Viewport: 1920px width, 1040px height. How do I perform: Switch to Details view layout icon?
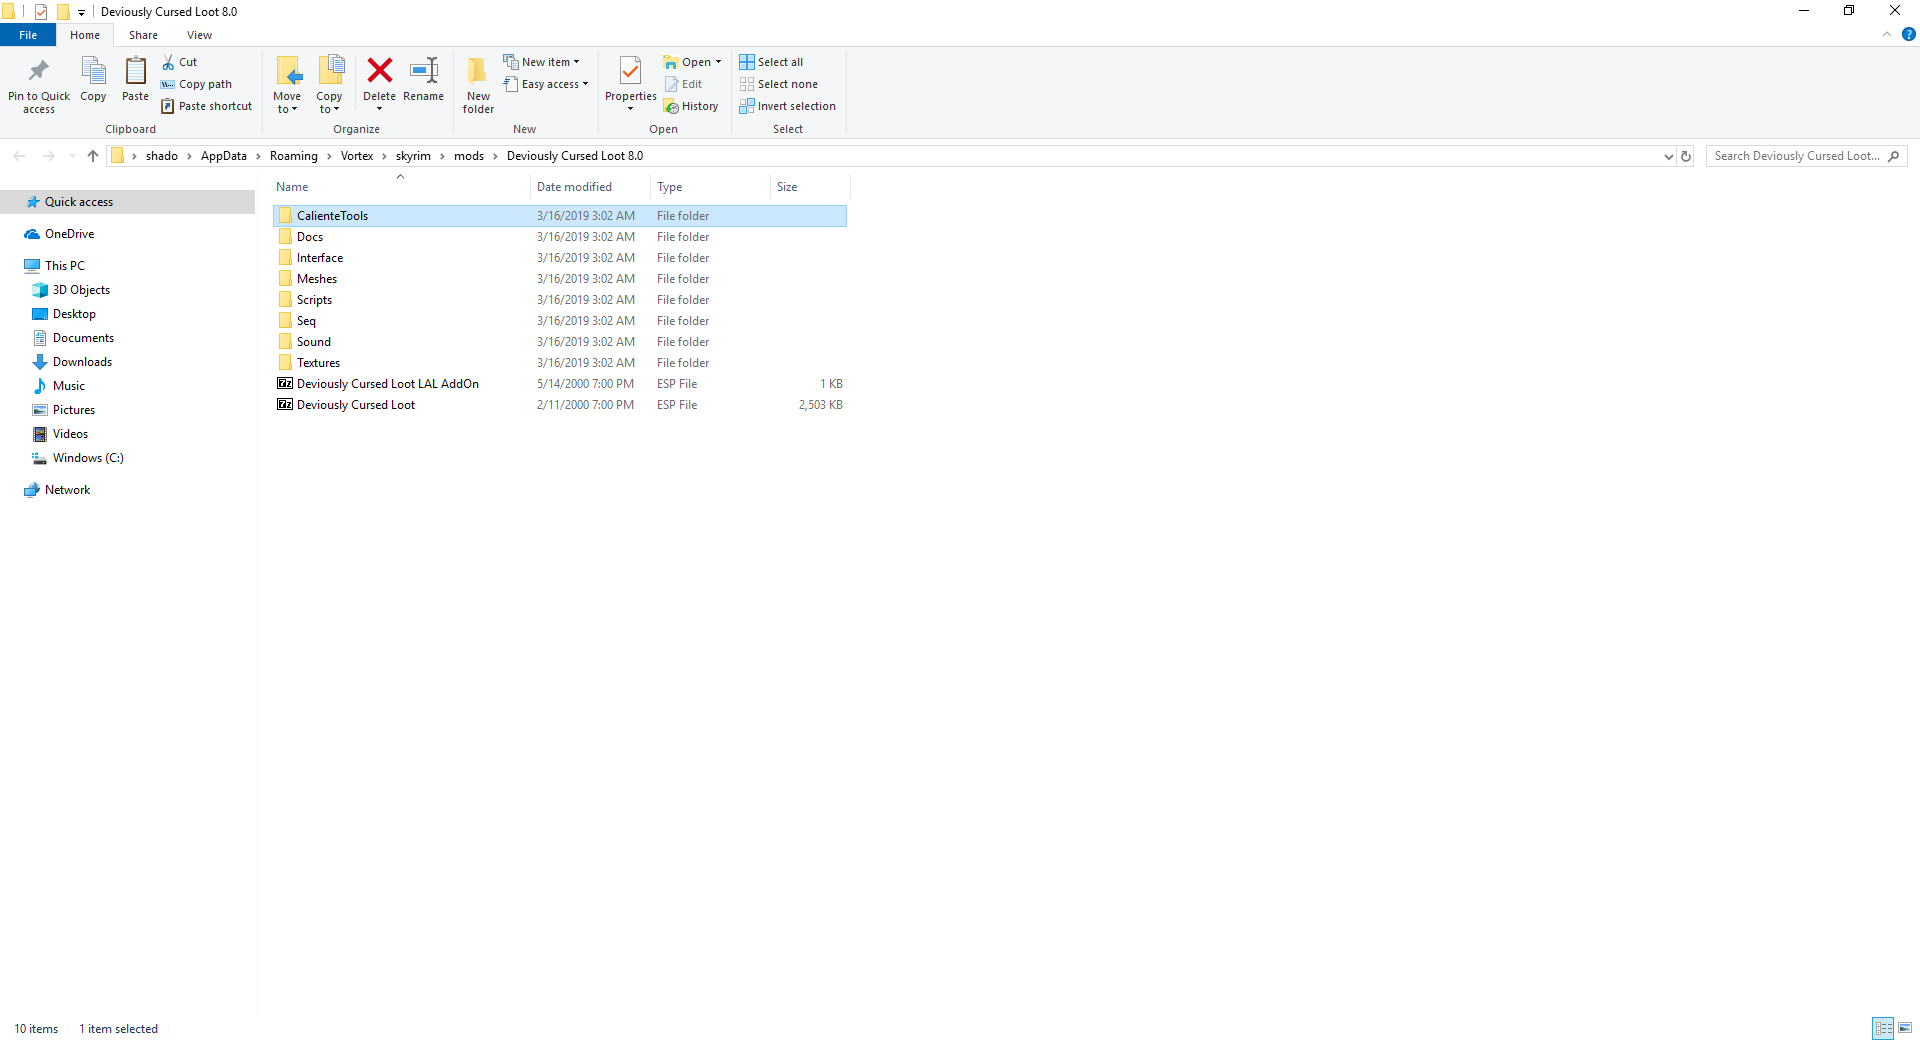pyautogui.click(x=1883, y=1028)
